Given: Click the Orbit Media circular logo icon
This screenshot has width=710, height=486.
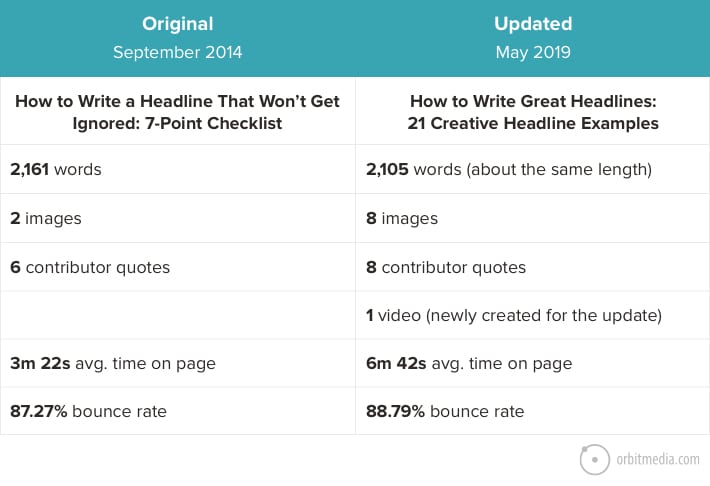Looking at the screenshot, I should click(595, 459).
